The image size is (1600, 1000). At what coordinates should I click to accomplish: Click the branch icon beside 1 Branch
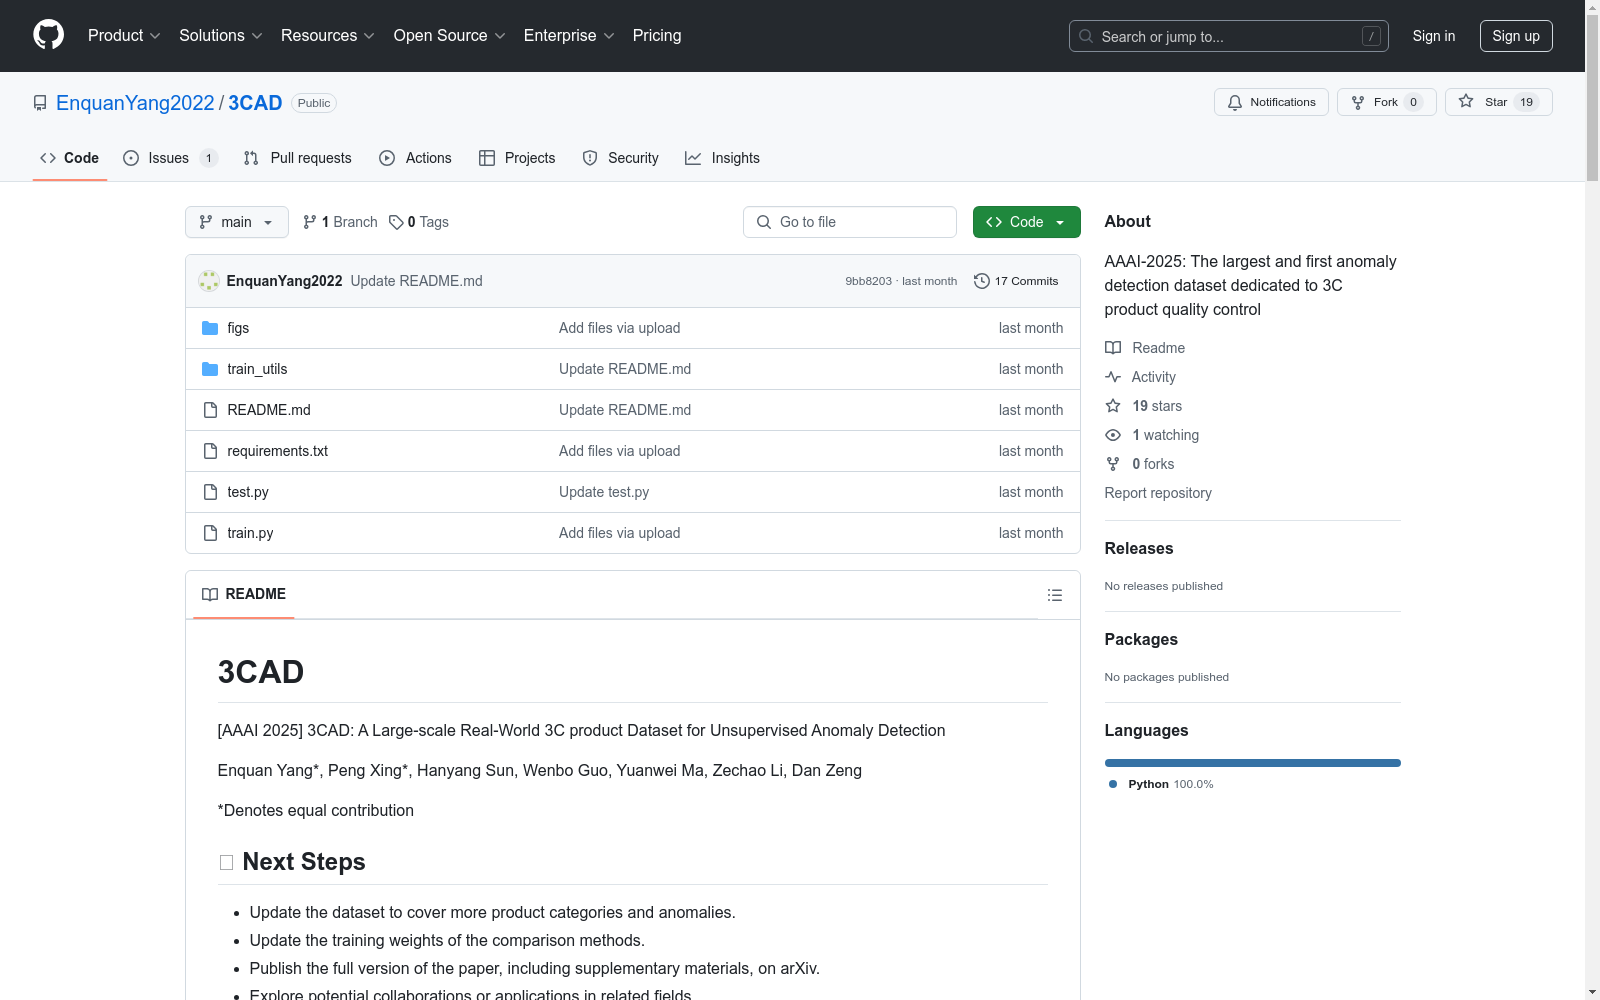[310, 222]
